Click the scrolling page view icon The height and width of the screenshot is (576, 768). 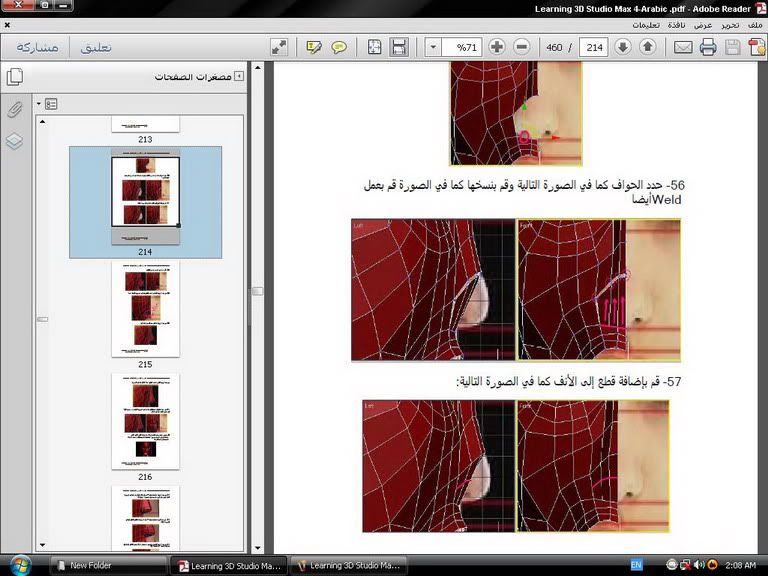(x=399, y=48)
